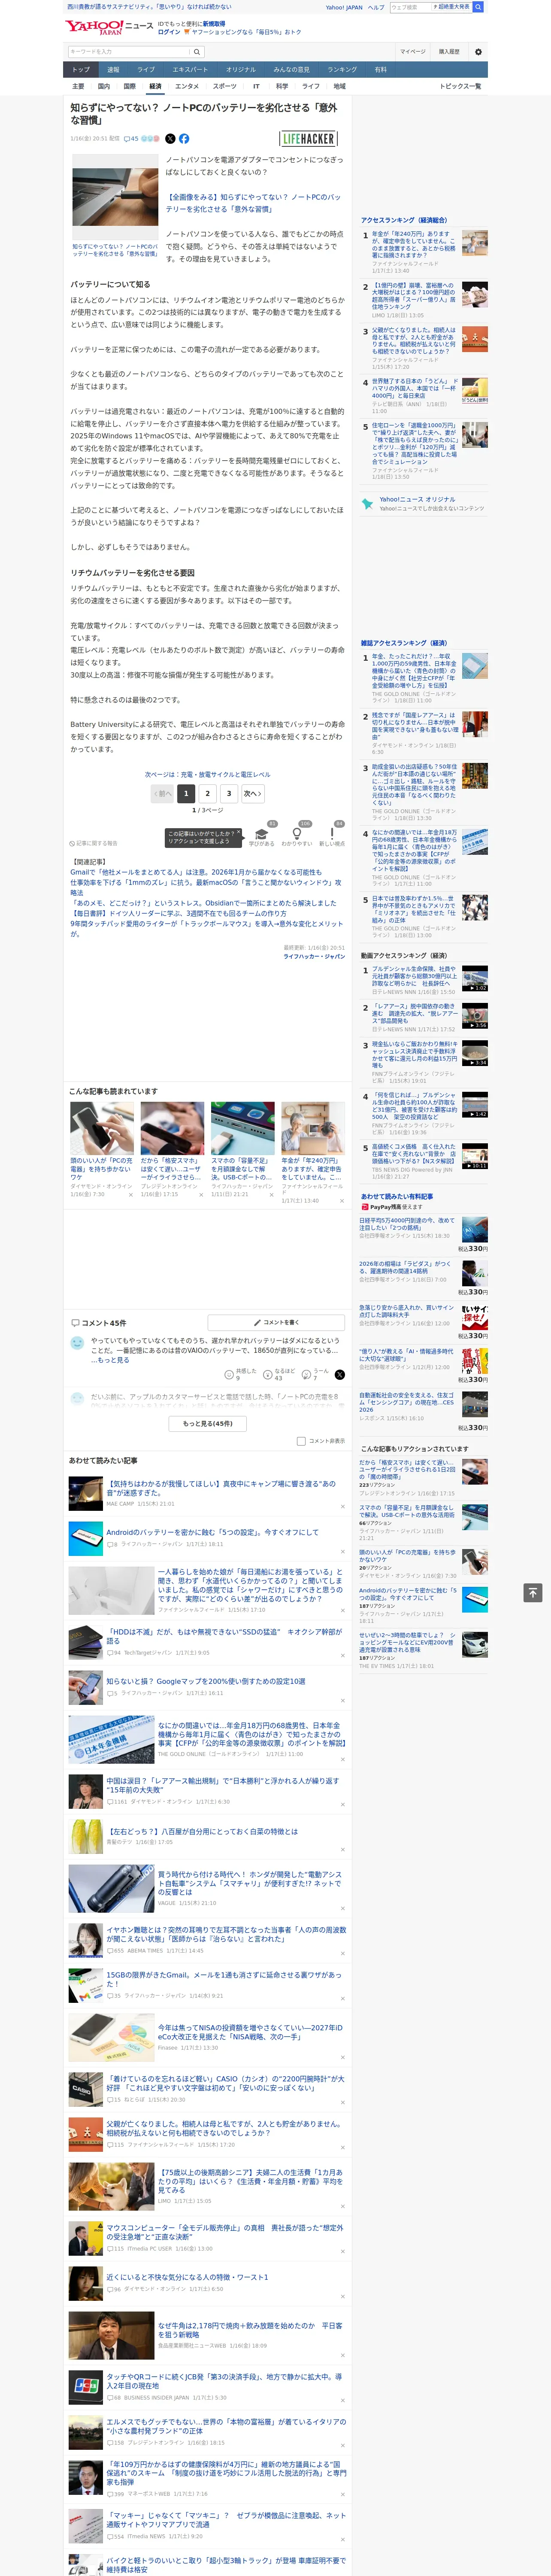Play video ranking item プルデンシャル生命保険
The image size is (551, 2576).
475,978
